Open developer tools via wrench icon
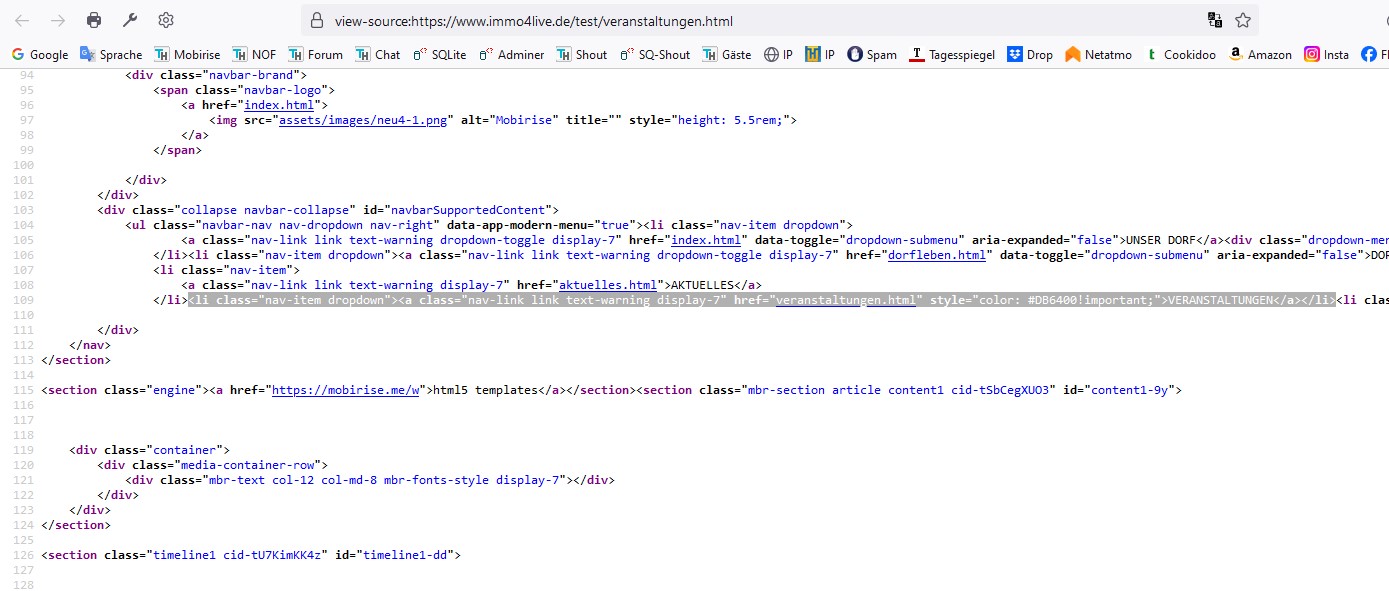 pos(130,20)
